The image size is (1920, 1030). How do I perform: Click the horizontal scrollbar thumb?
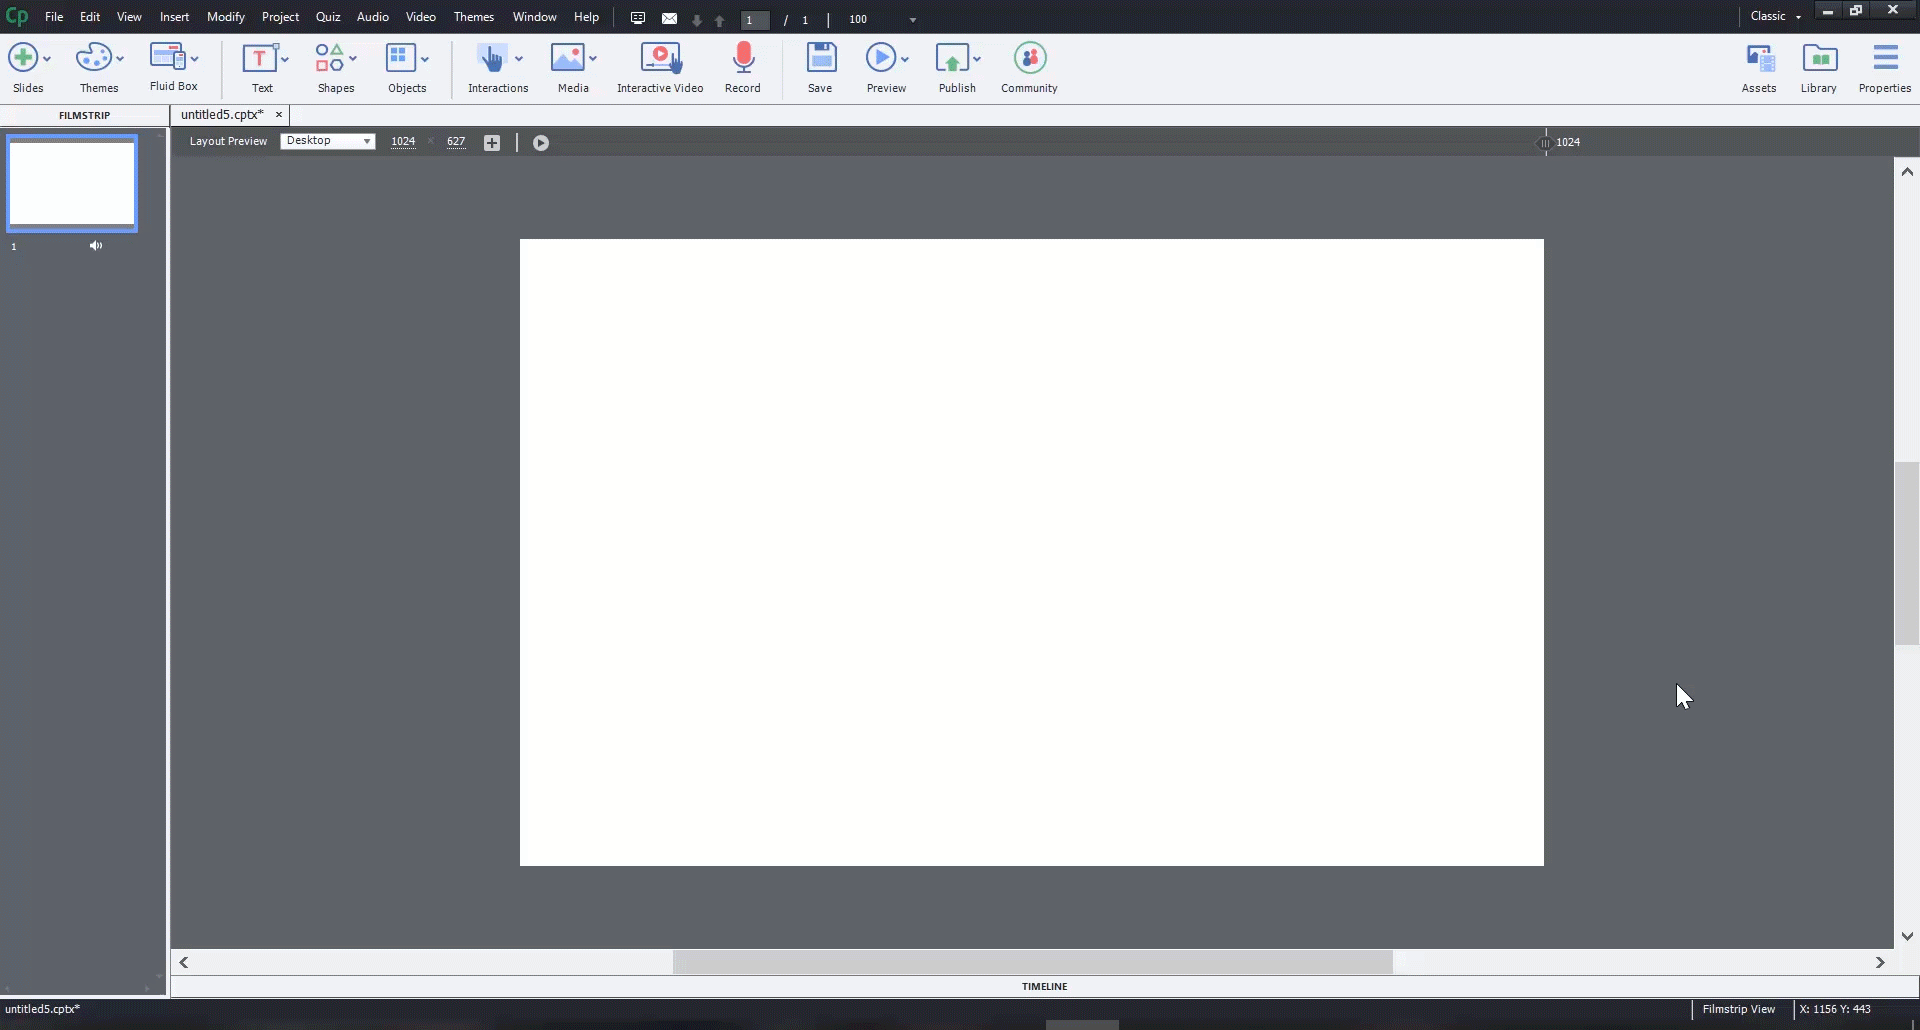1032,962
